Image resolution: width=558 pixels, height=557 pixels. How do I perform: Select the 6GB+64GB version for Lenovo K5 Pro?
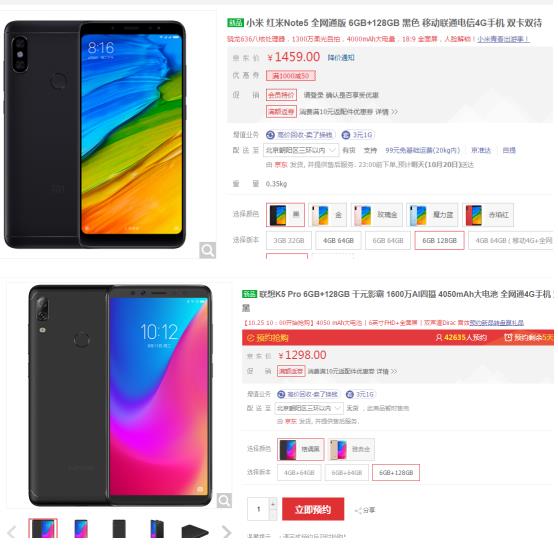click(347, 473)
